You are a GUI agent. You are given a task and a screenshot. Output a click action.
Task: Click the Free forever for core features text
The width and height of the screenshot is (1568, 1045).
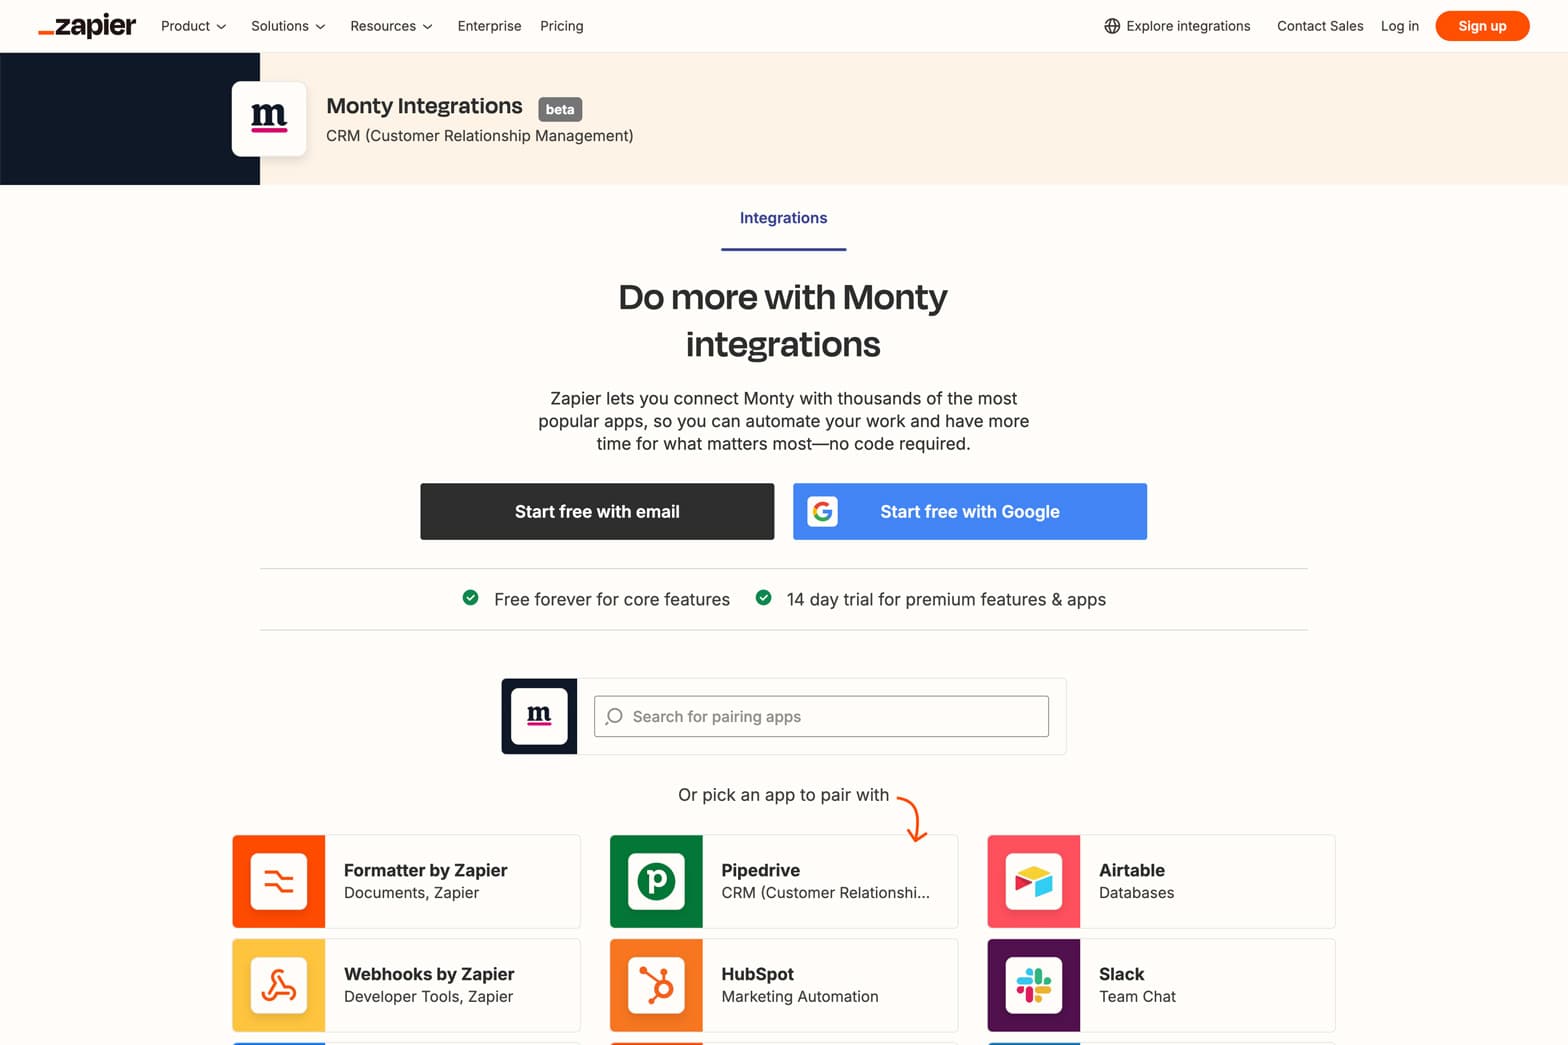click(612, 599)
